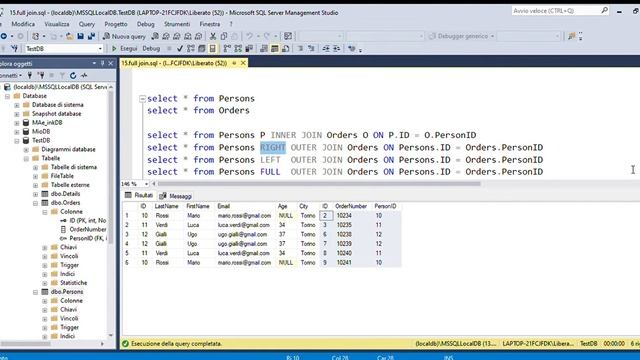
Task: Select the FileTable tree item
Action: 62,176
